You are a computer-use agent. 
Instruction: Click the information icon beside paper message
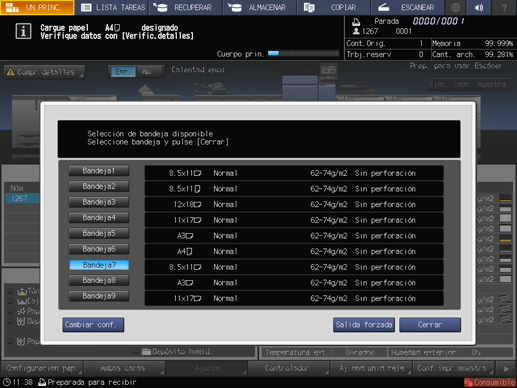click(x=23, y=31)
